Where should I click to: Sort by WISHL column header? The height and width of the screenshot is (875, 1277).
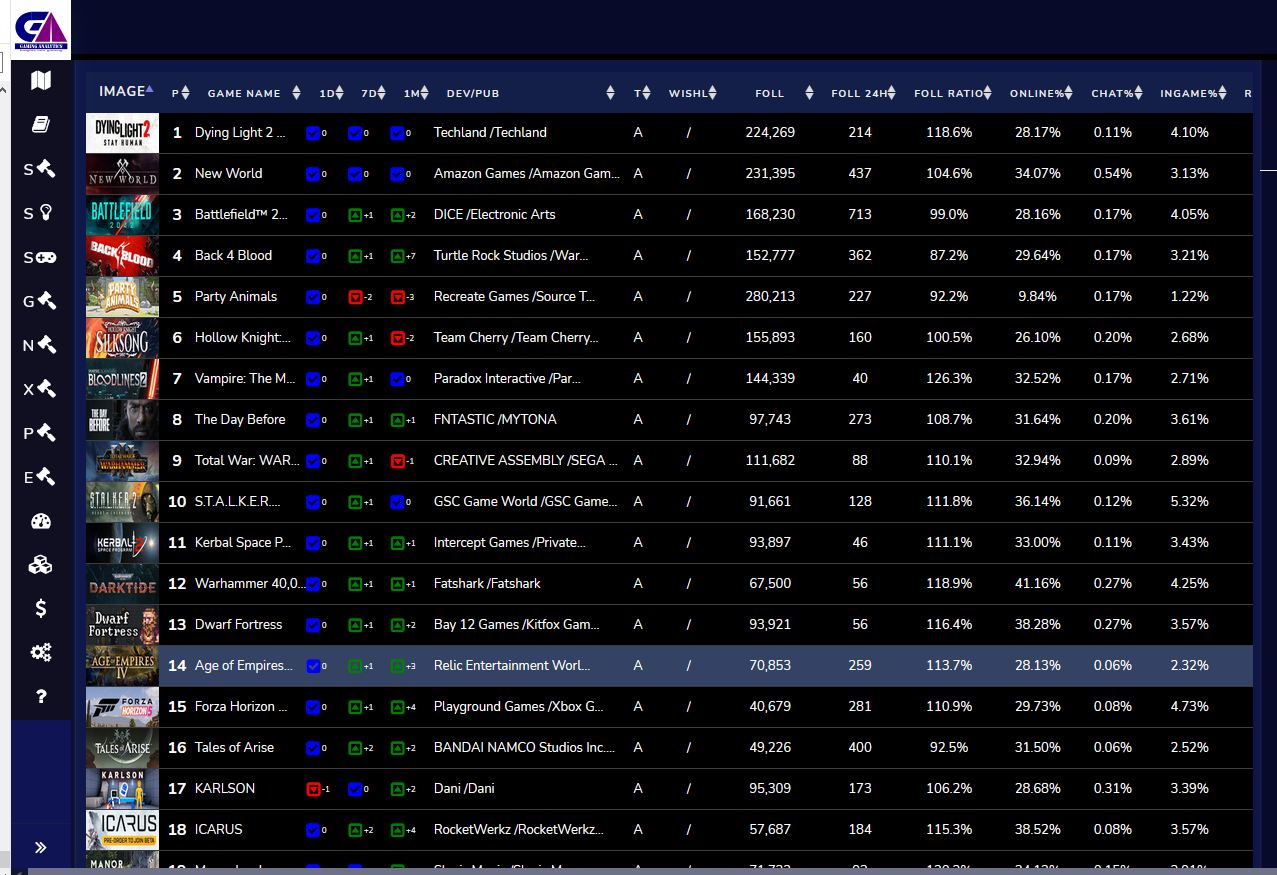tap(693, 93)
